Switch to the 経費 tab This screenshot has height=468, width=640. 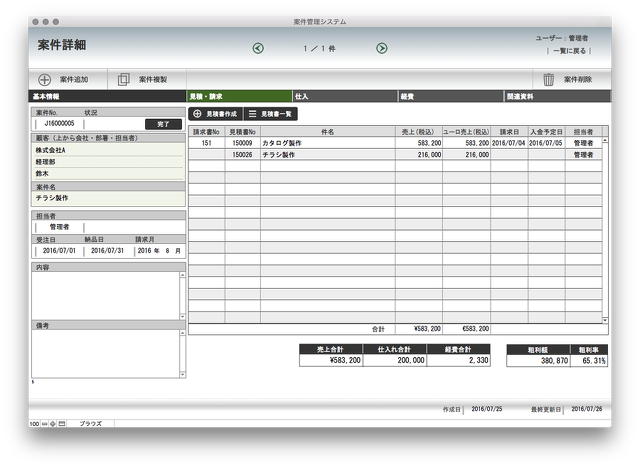[x=451, y=96]
